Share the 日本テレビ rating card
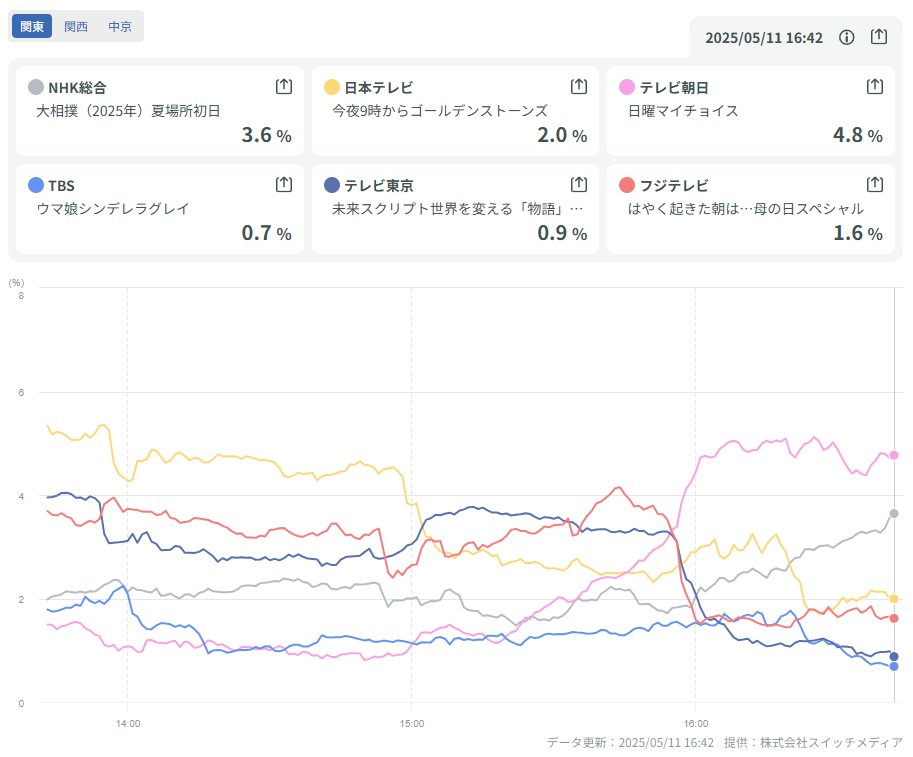The height and width of the screenshot is (757, 913). [579, 87]
